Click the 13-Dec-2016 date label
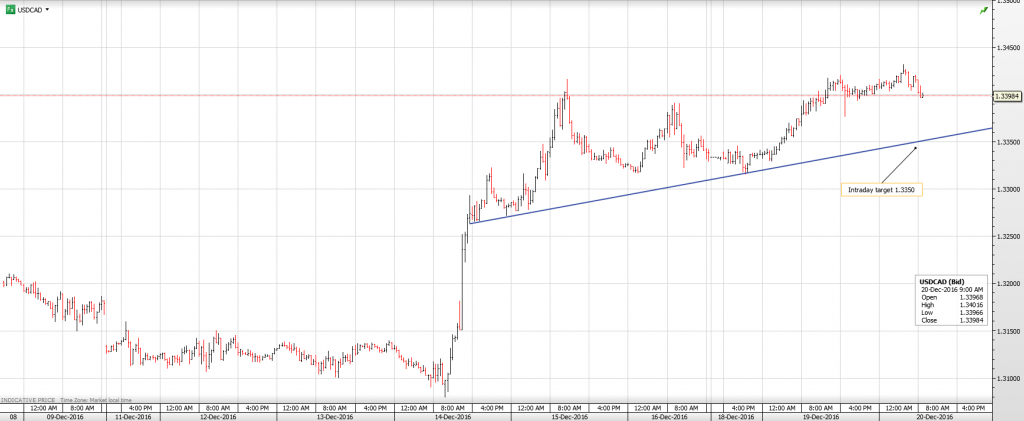Viewport: 1024px width, 421px height. pyautogui.click(x=335, y=416)
